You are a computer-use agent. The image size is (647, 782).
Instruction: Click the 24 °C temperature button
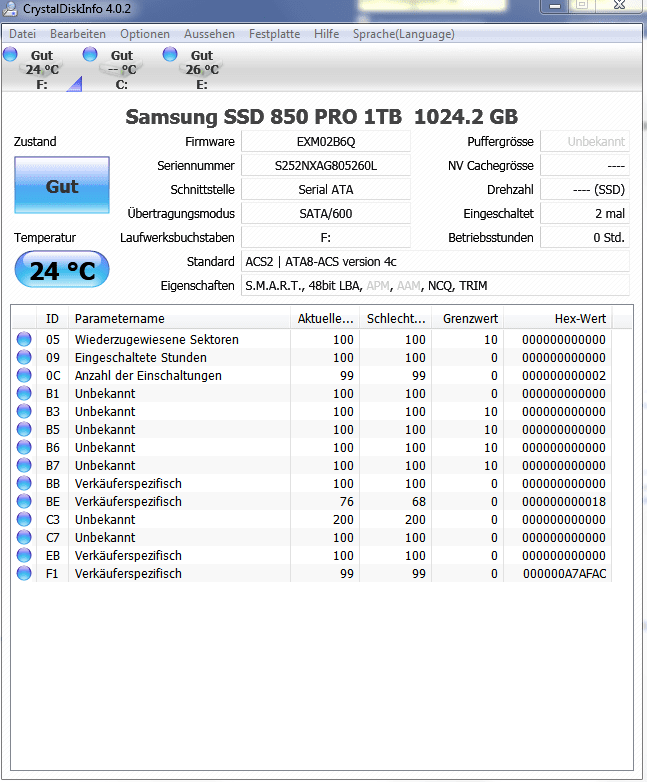[62, 269]
